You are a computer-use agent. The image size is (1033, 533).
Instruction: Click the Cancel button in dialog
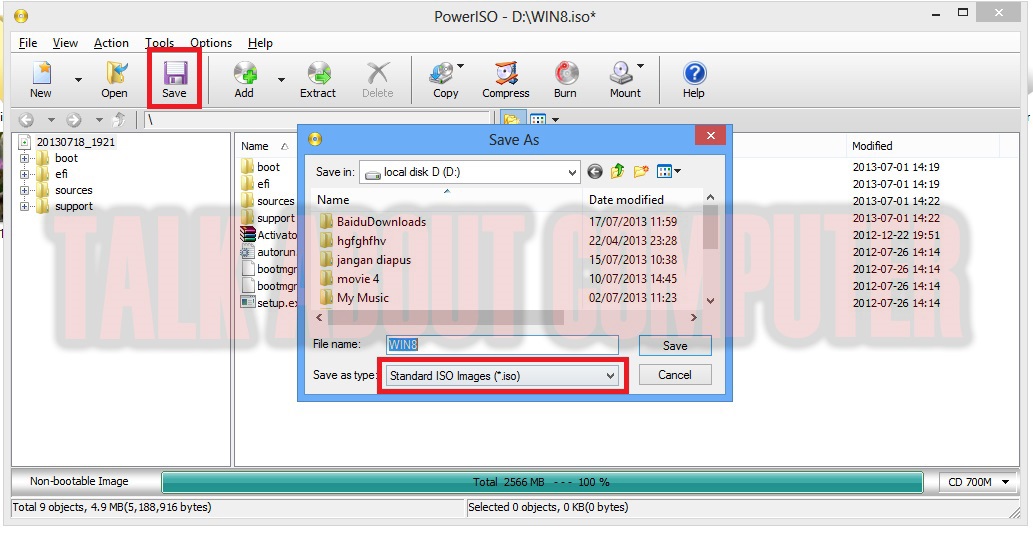(675, 375)
